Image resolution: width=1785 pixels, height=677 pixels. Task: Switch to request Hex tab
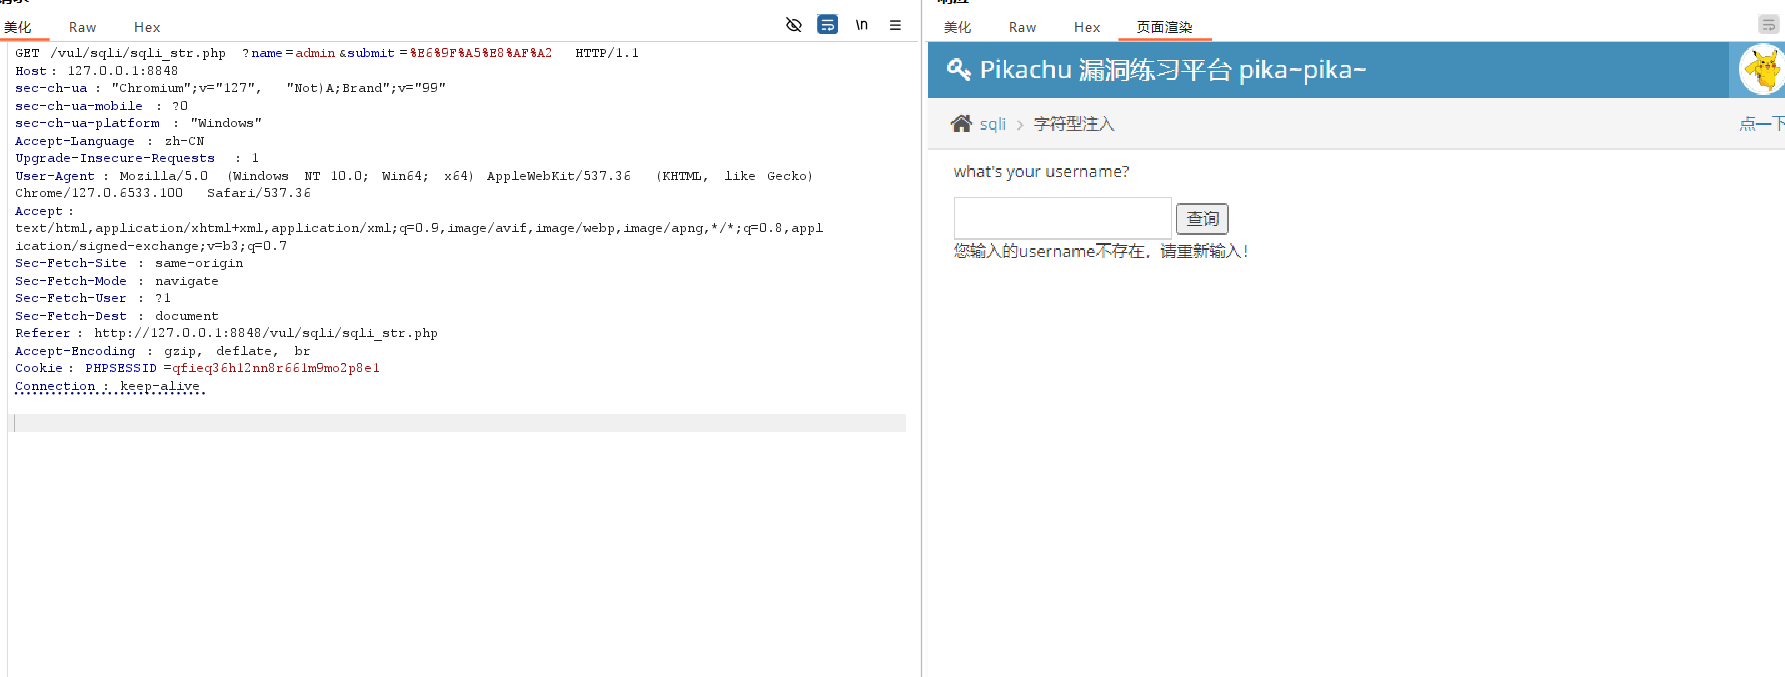tap(147, 27)
